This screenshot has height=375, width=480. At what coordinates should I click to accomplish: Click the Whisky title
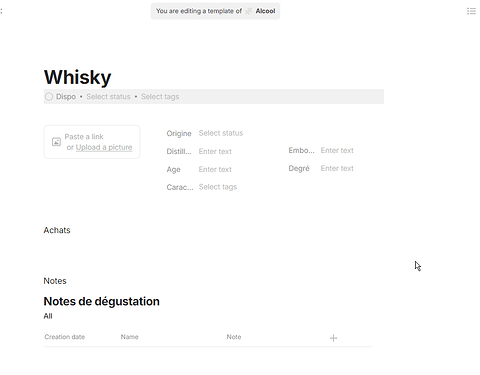pyautogui.click(x=77, y=77)
